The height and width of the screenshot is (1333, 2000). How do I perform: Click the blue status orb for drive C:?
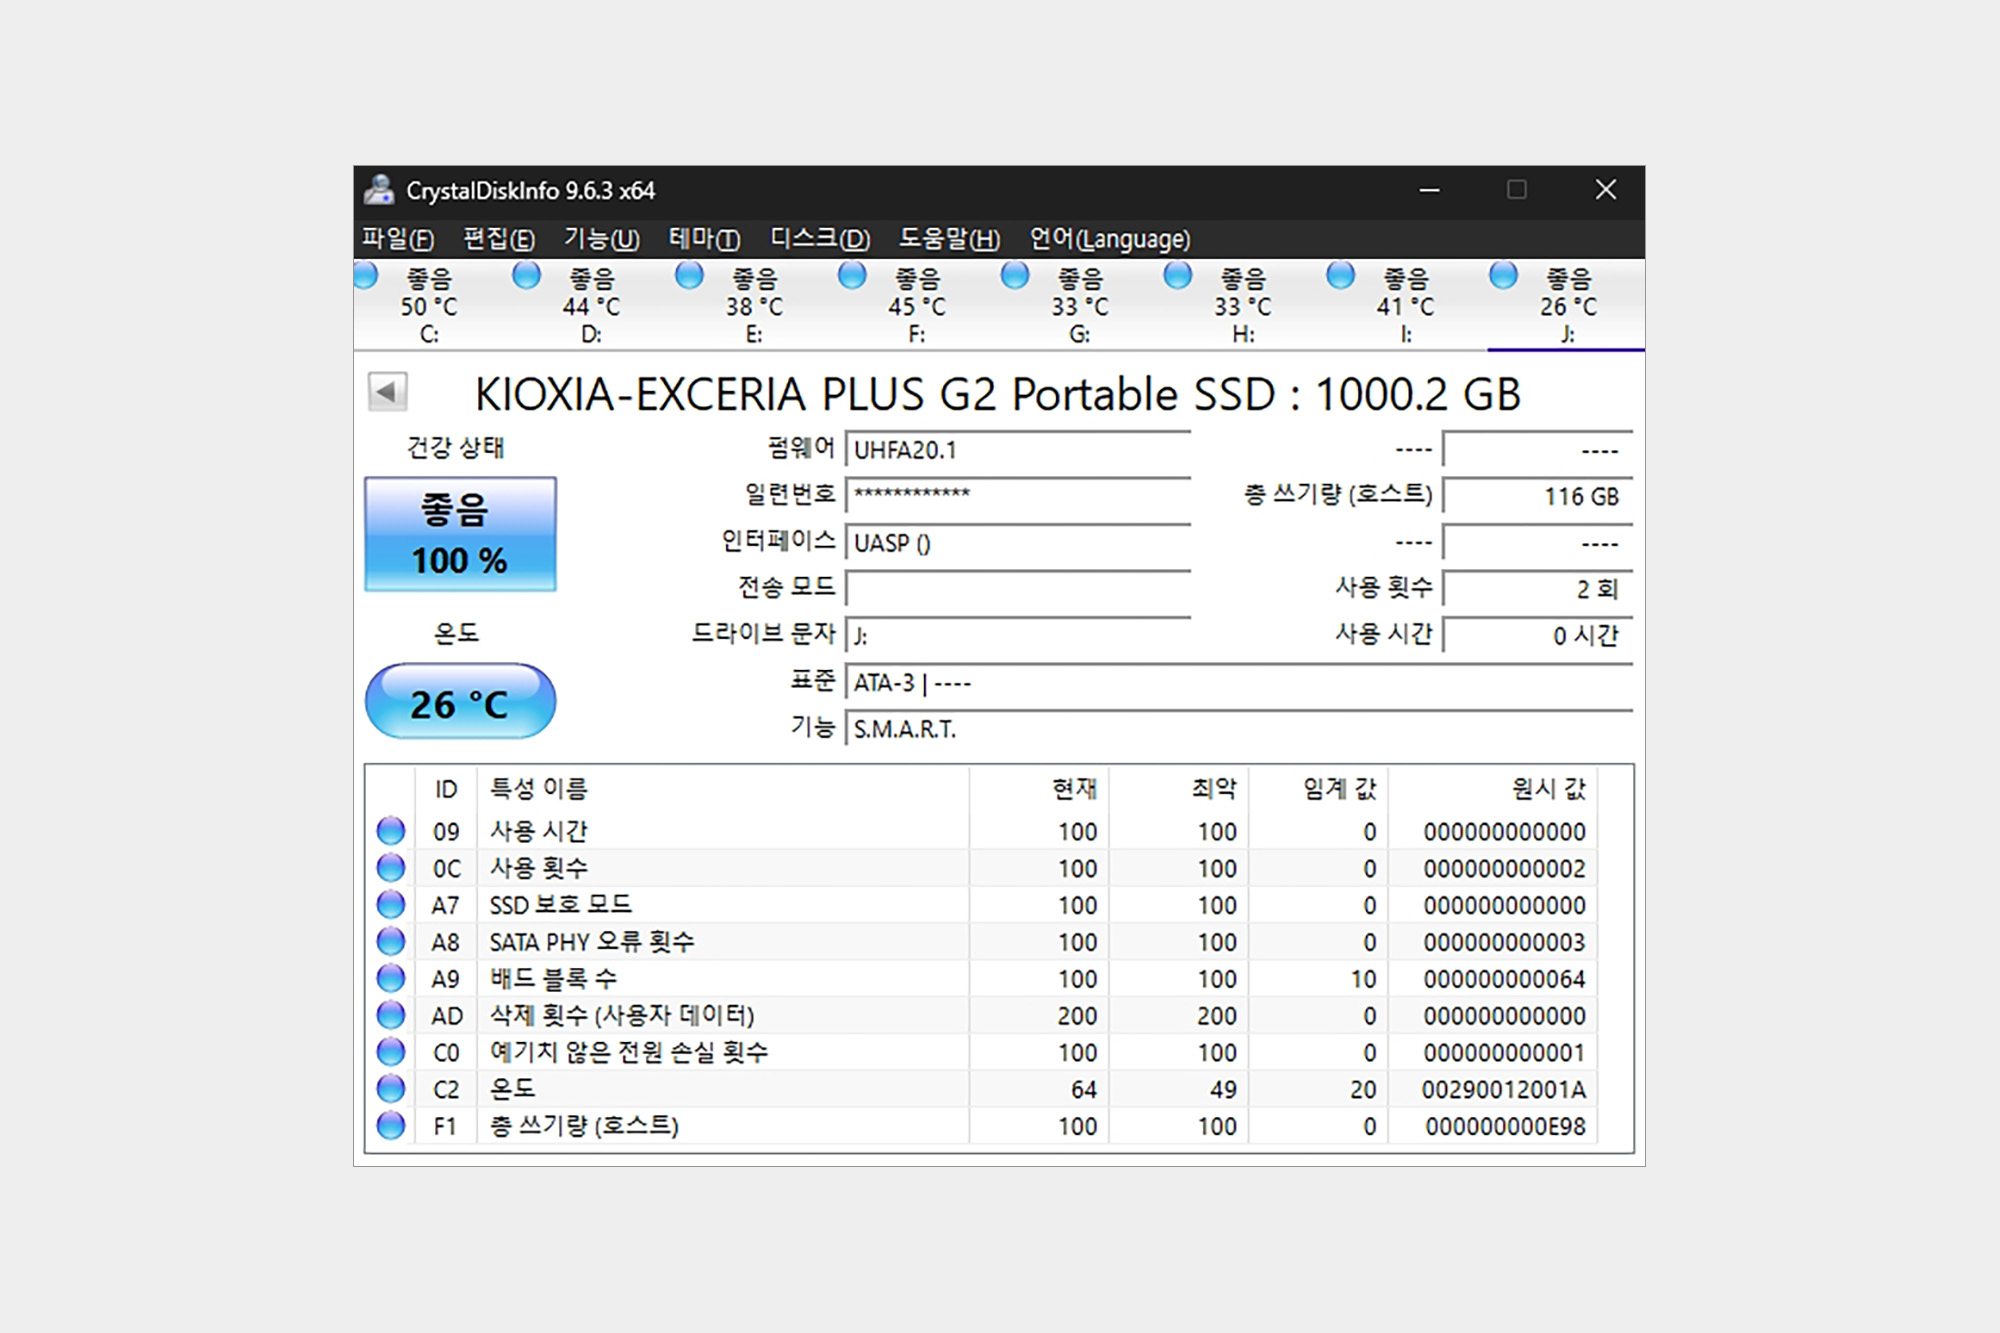(x=365, y=276)
